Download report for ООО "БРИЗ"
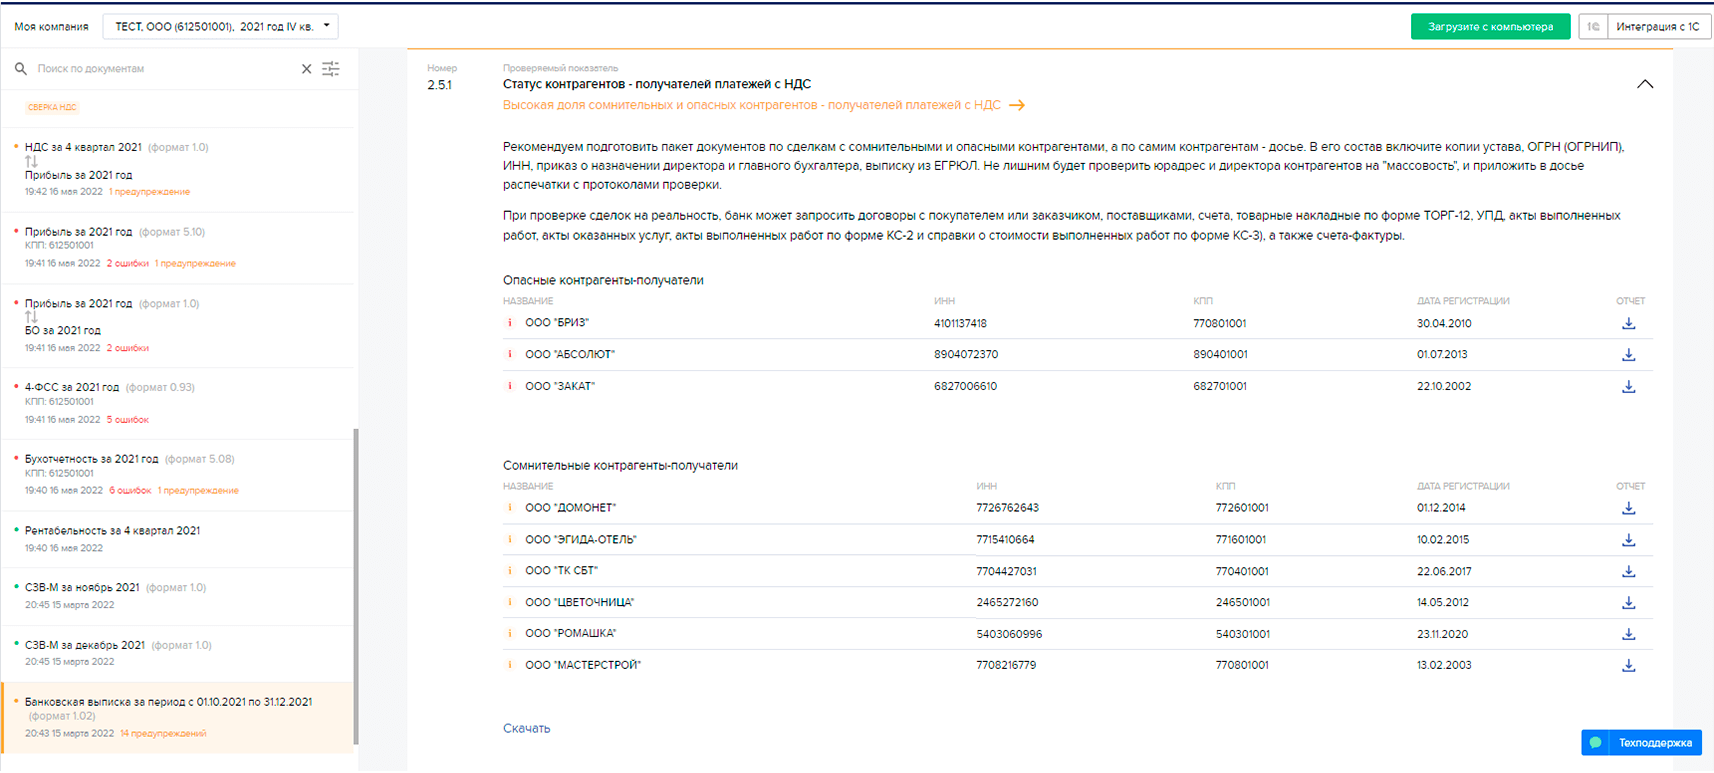Screen dimensions: 1714x773 [1628, 324]
